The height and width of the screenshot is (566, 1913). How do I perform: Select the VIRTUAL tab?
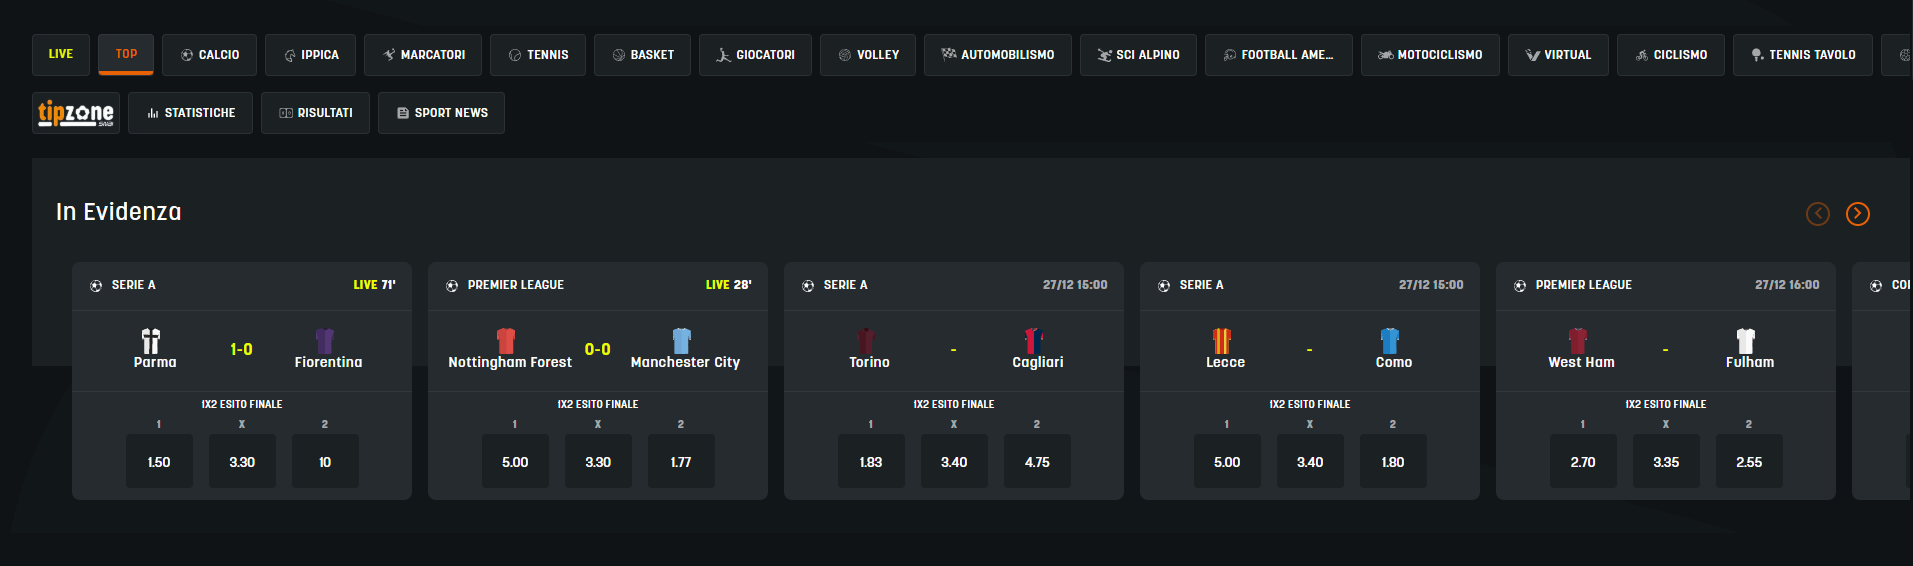[1558, 55]
